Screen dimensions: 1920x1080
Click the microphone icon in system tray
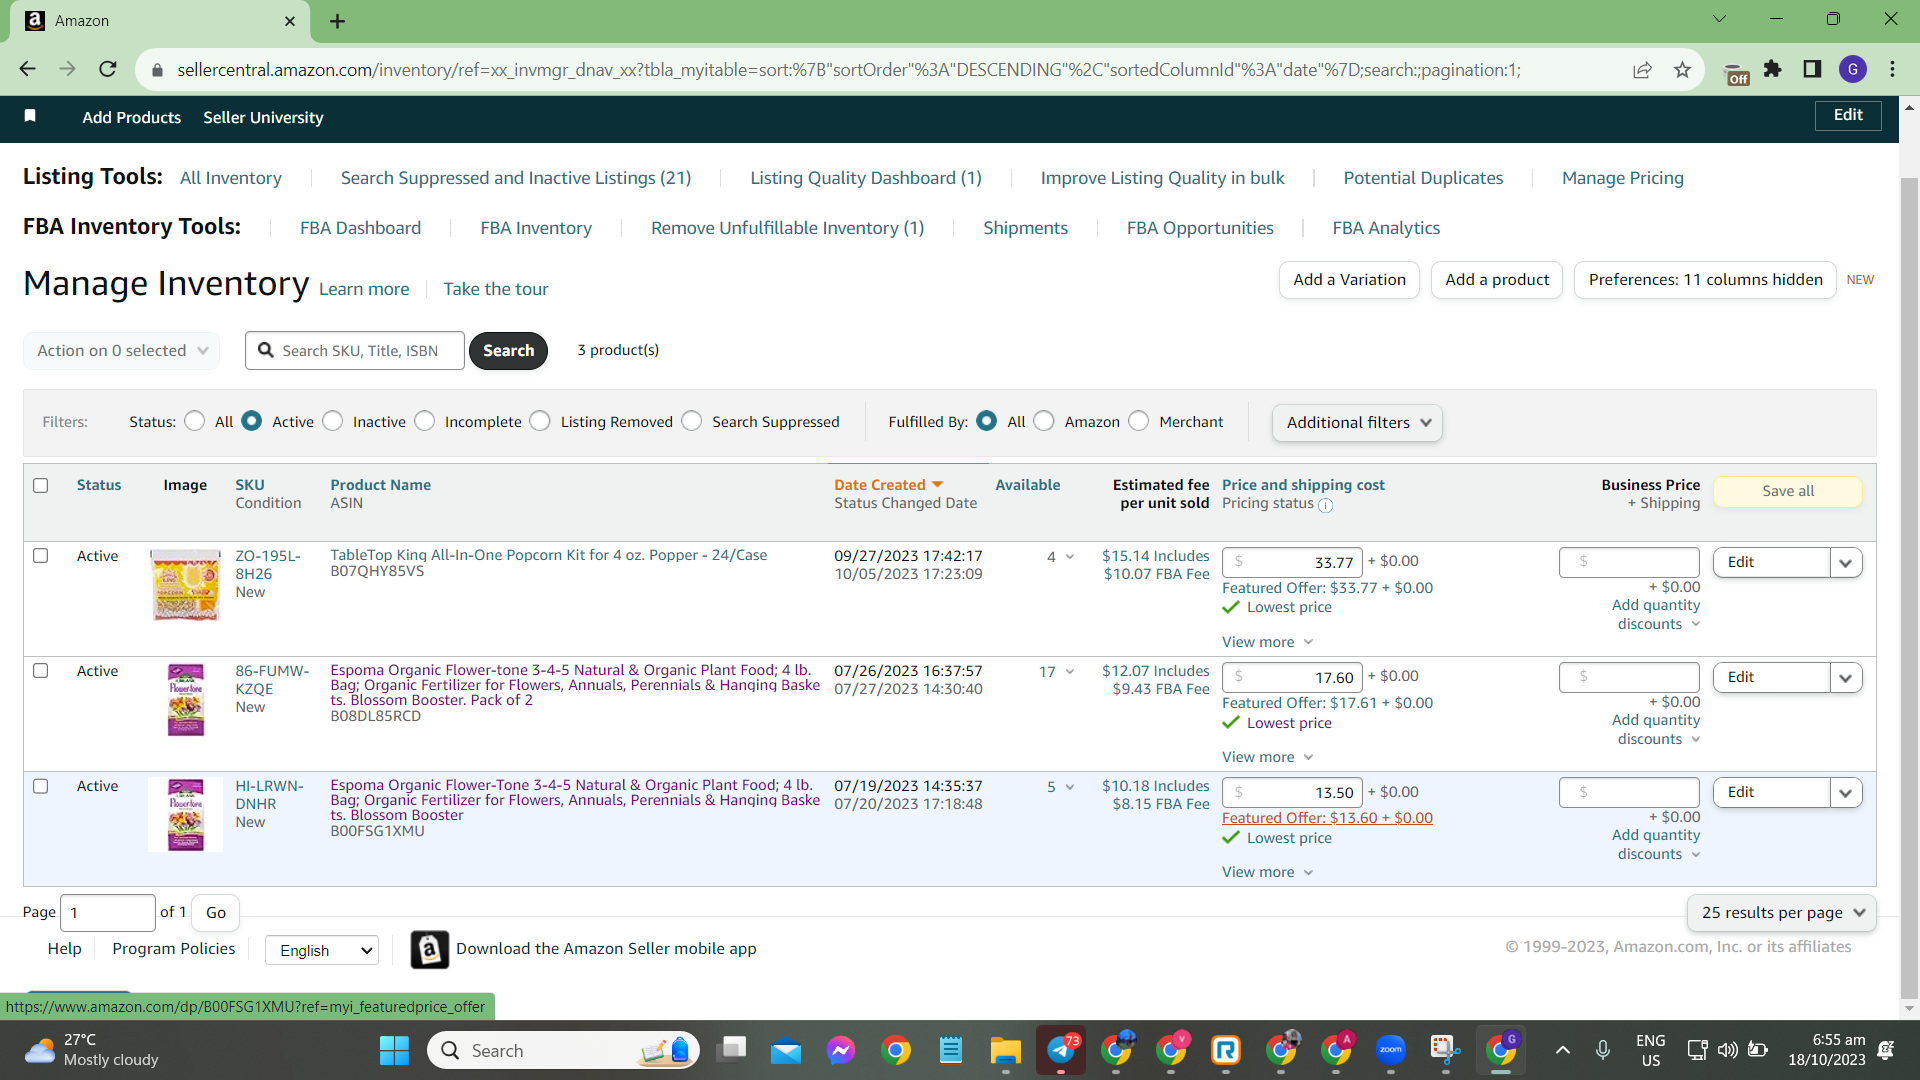tap(1603, 1050)
